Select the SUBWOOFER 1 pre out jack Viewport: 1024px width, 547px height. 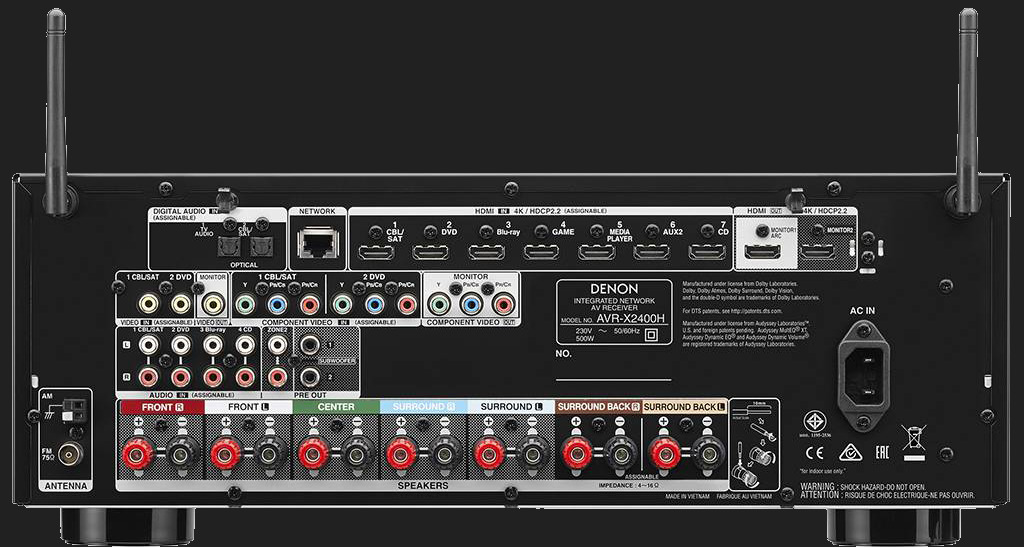point(310,345)
